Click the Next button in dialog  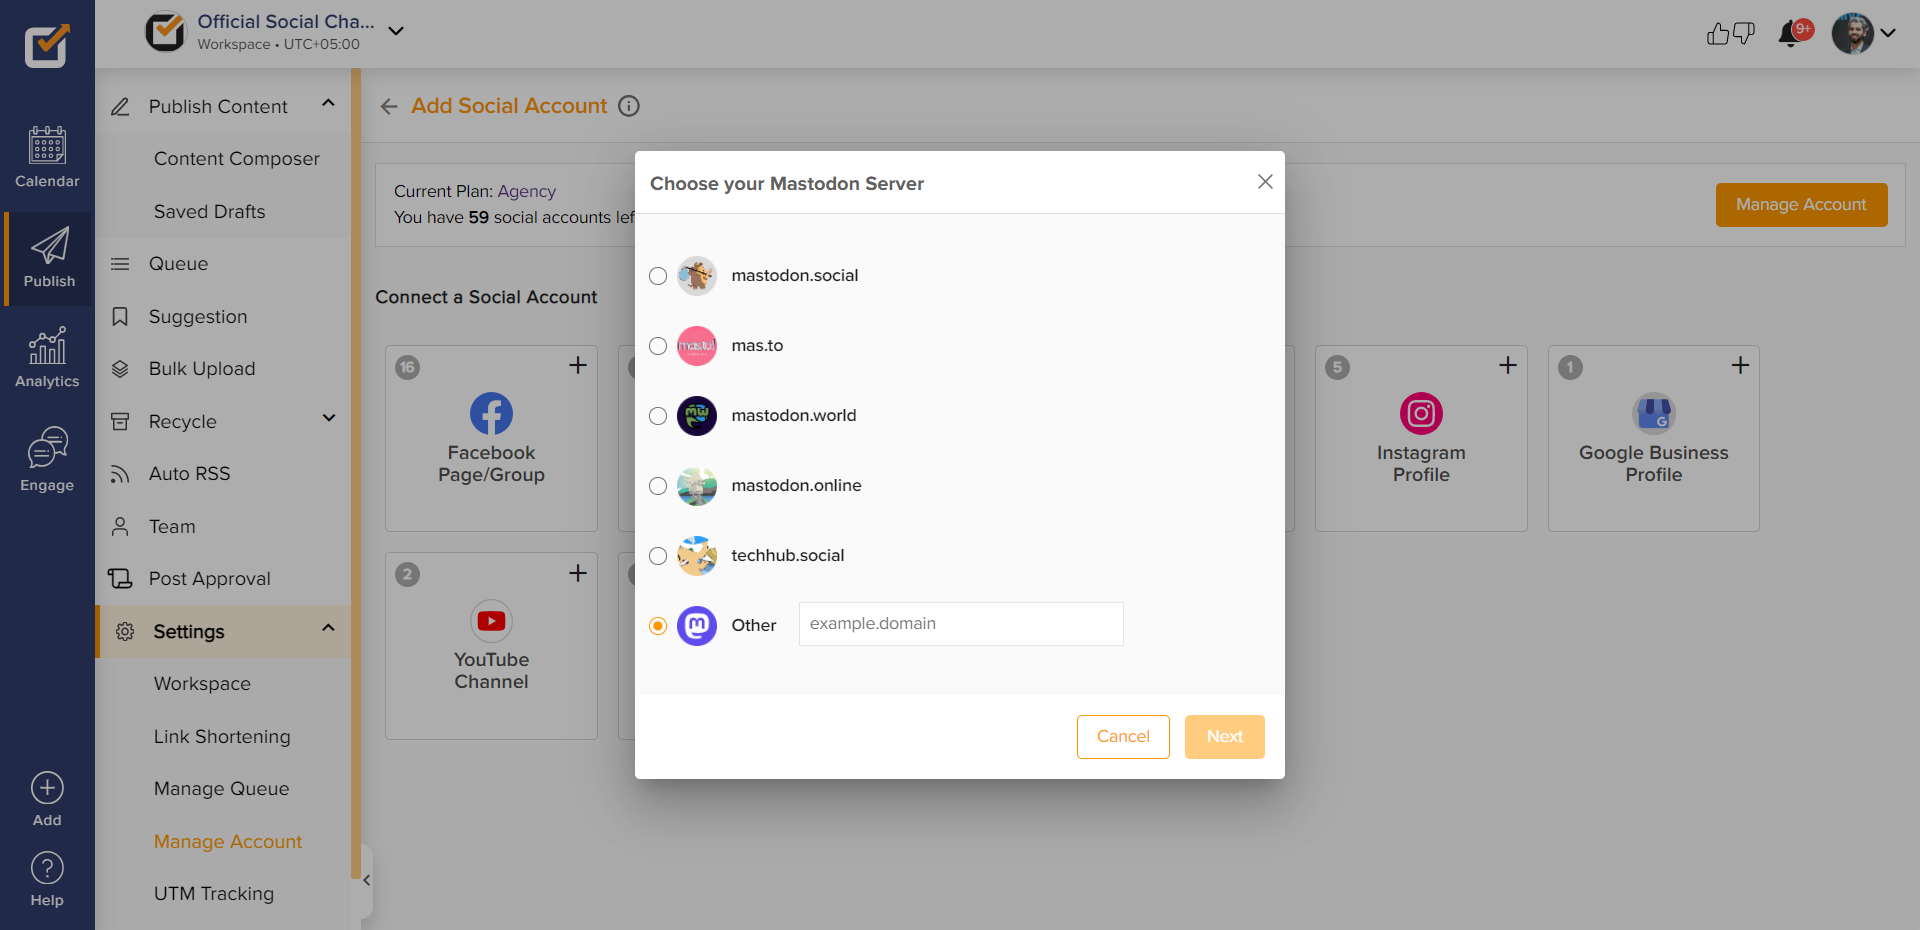(1225, 737)
